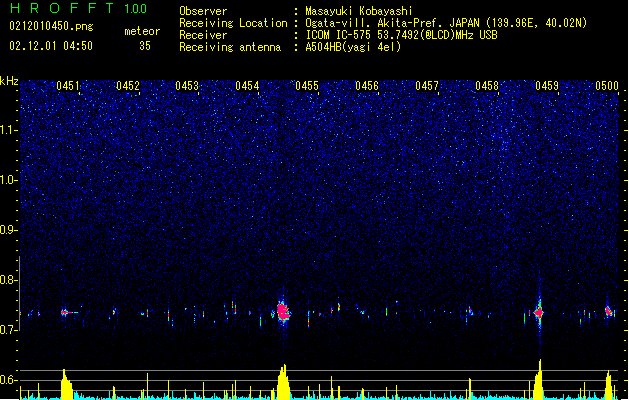This screenshot has height=400, width=629.
Task: Click the A504HB(yagi 4el) antenna text
Action: (x=353, y=47)
